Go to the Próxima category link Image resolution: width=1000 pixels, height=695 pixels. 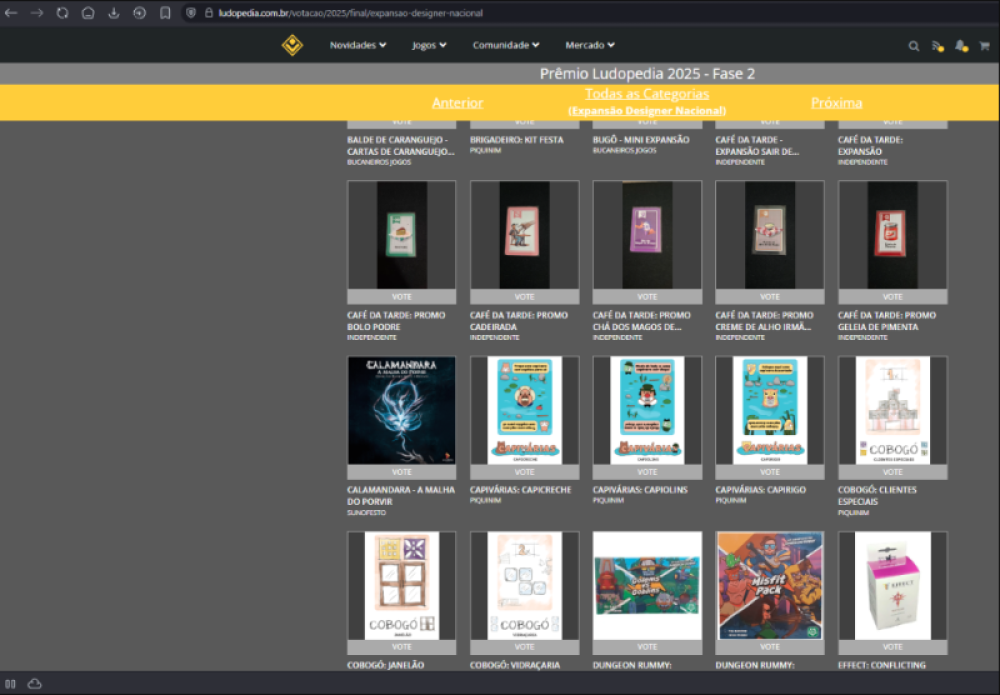tap(836, 103)
